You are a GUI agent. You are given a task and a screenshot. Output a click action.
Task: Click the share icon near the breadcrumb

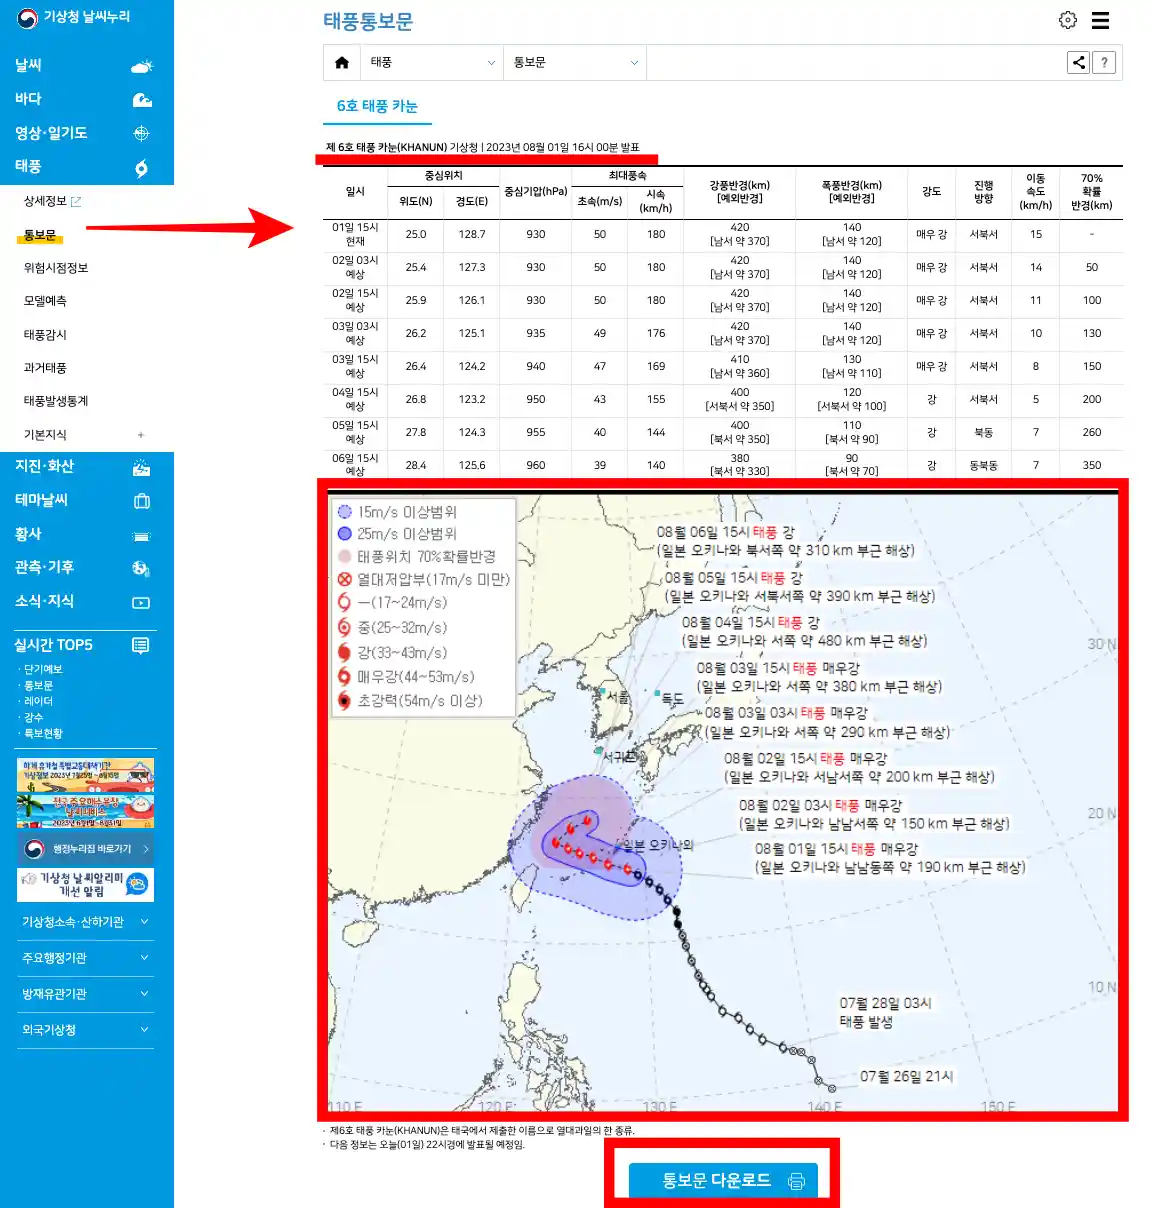pos(1078,62)
